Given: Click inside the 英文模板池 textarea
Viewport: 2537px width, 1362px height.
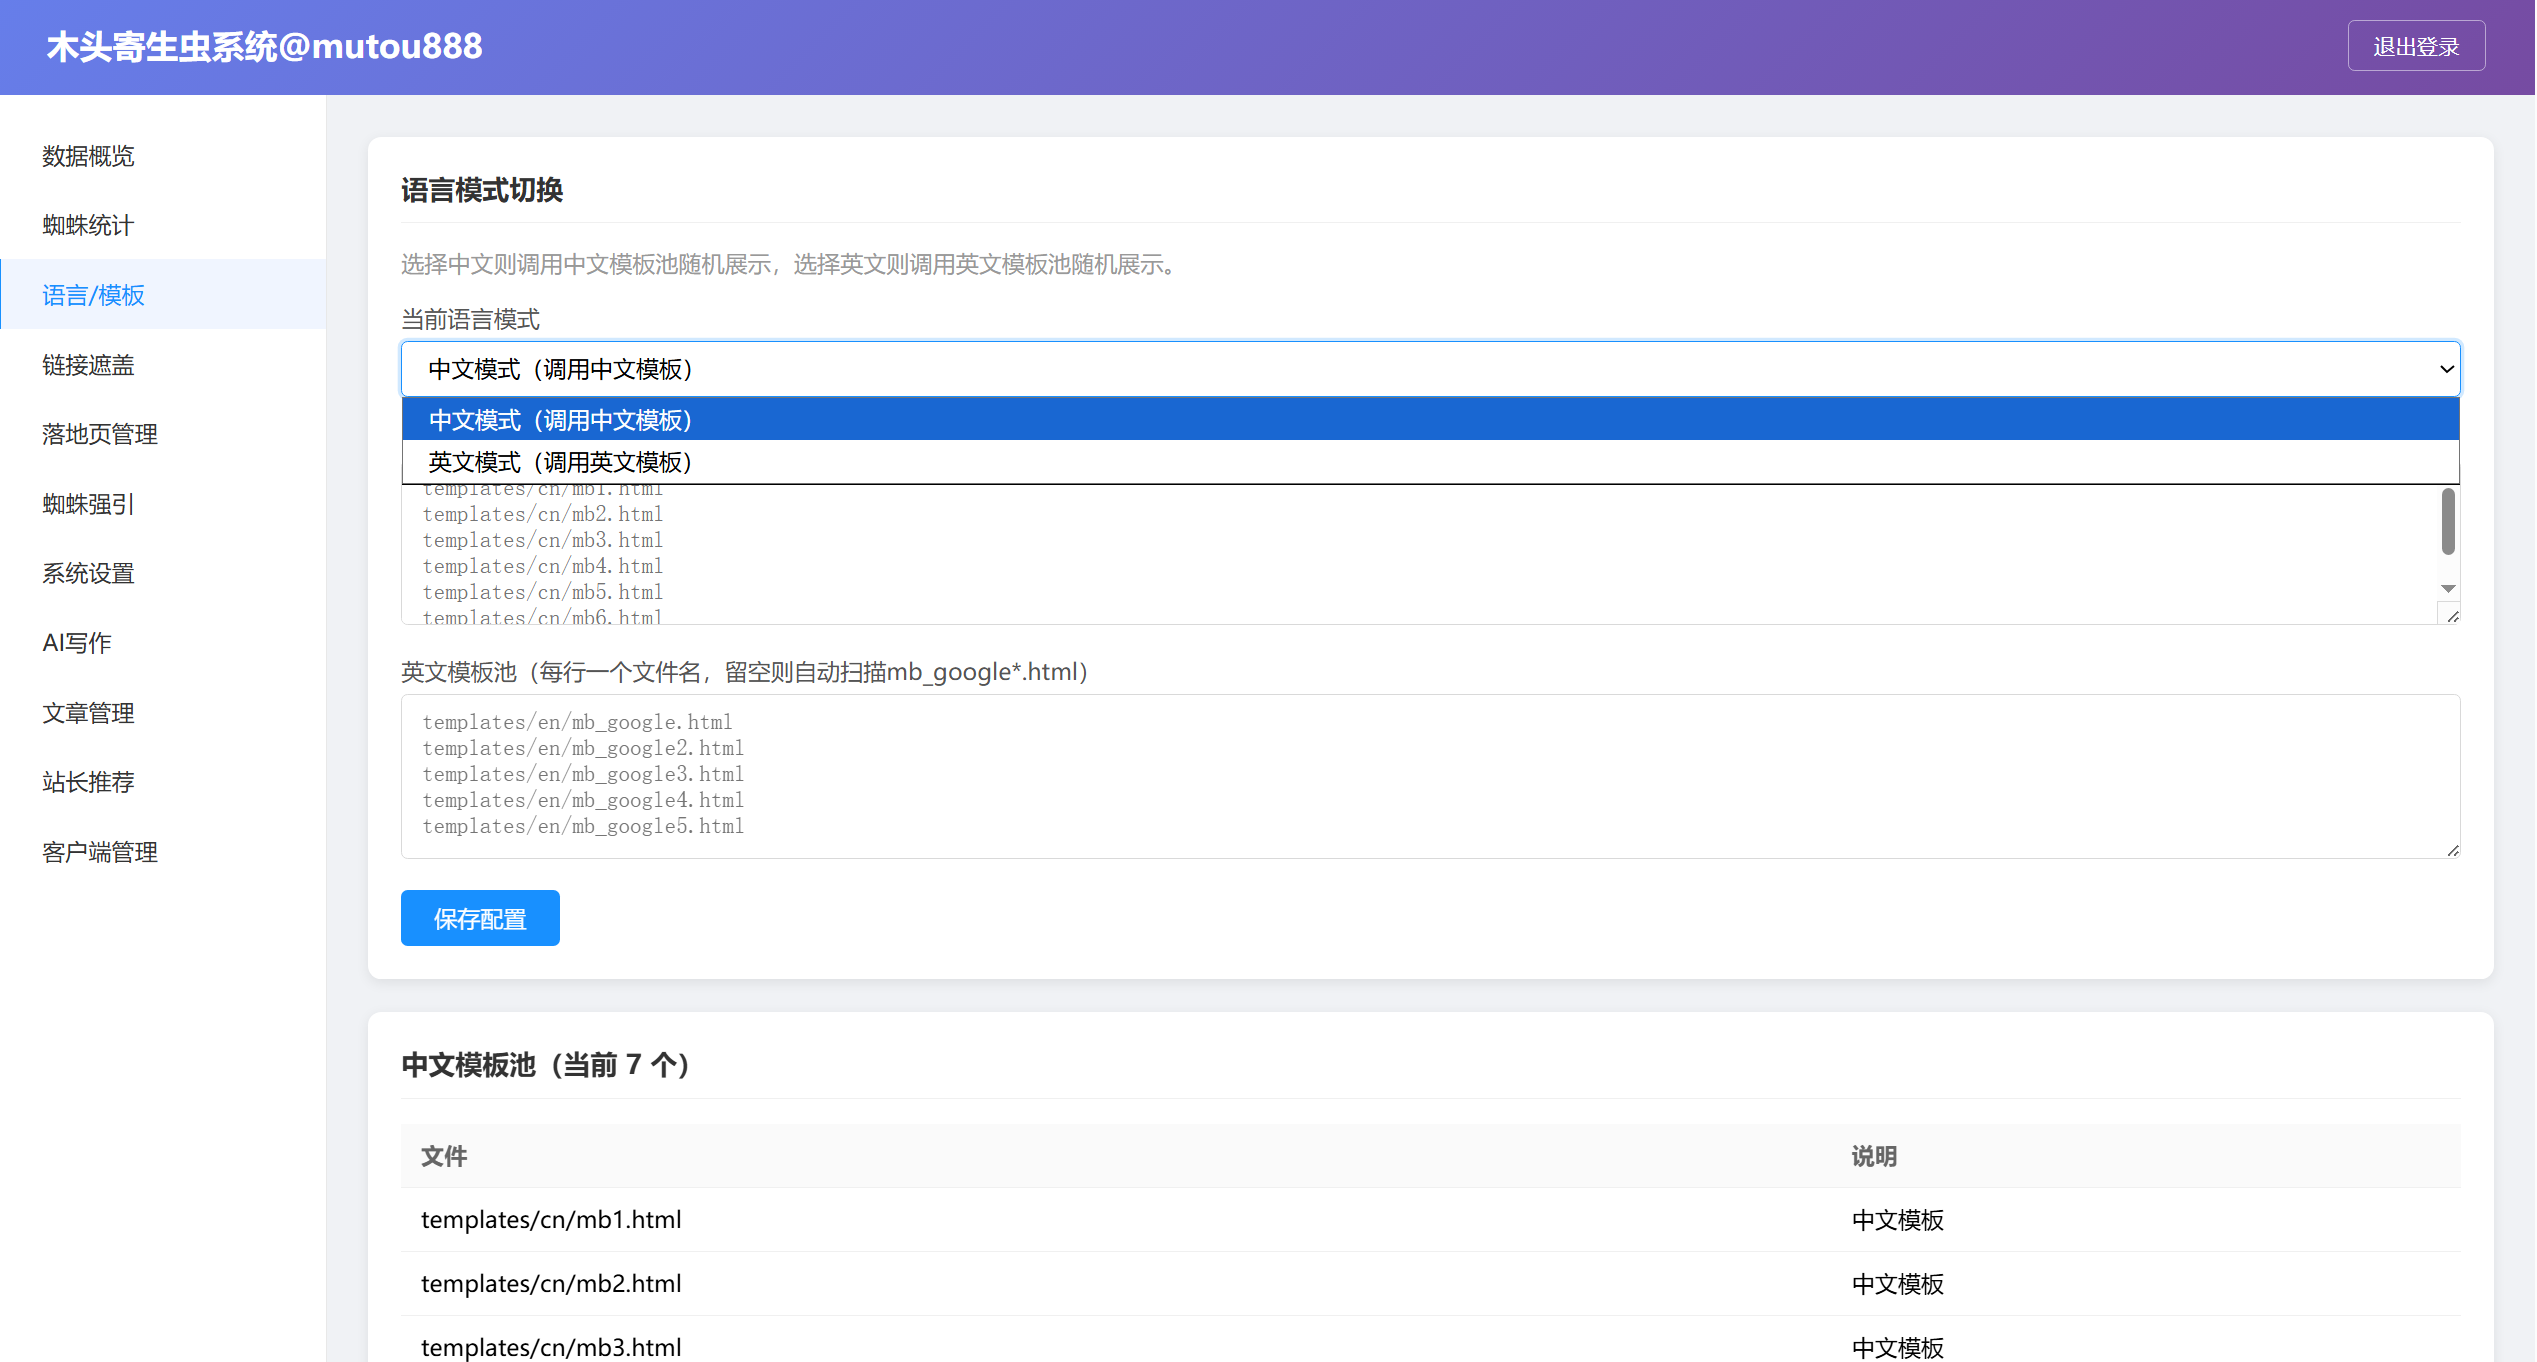Looking at the screenshot, I should [x=1430, y=776].
